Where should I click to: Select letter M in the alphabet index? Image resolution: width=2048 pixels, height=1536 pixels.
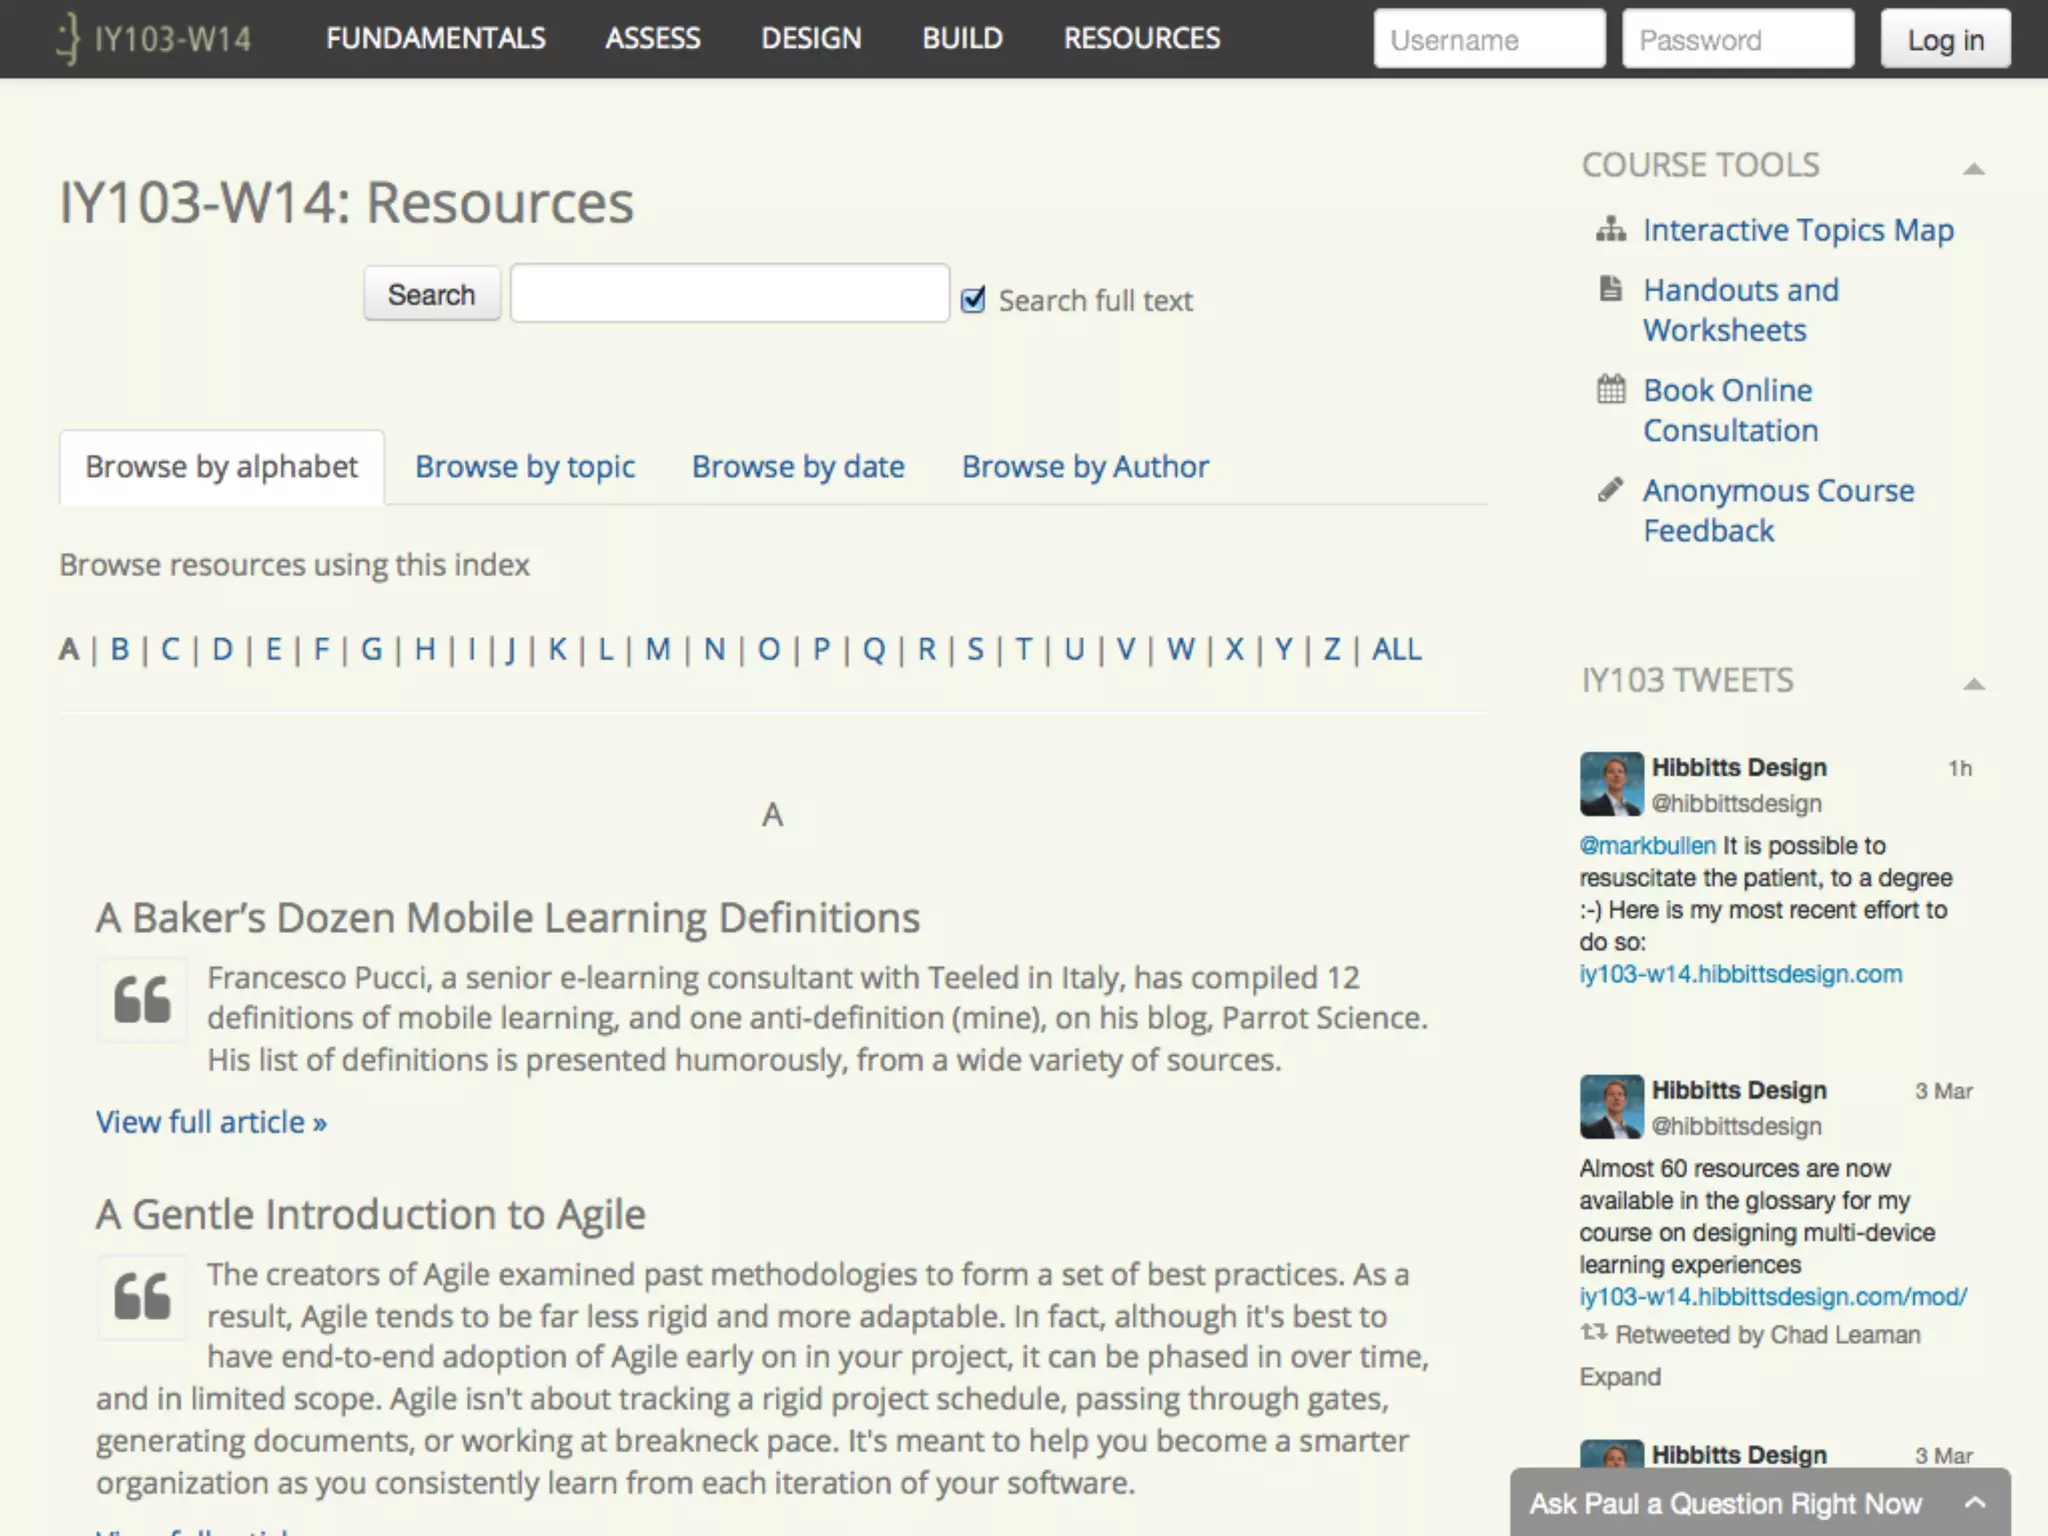[x=657, y=650]
